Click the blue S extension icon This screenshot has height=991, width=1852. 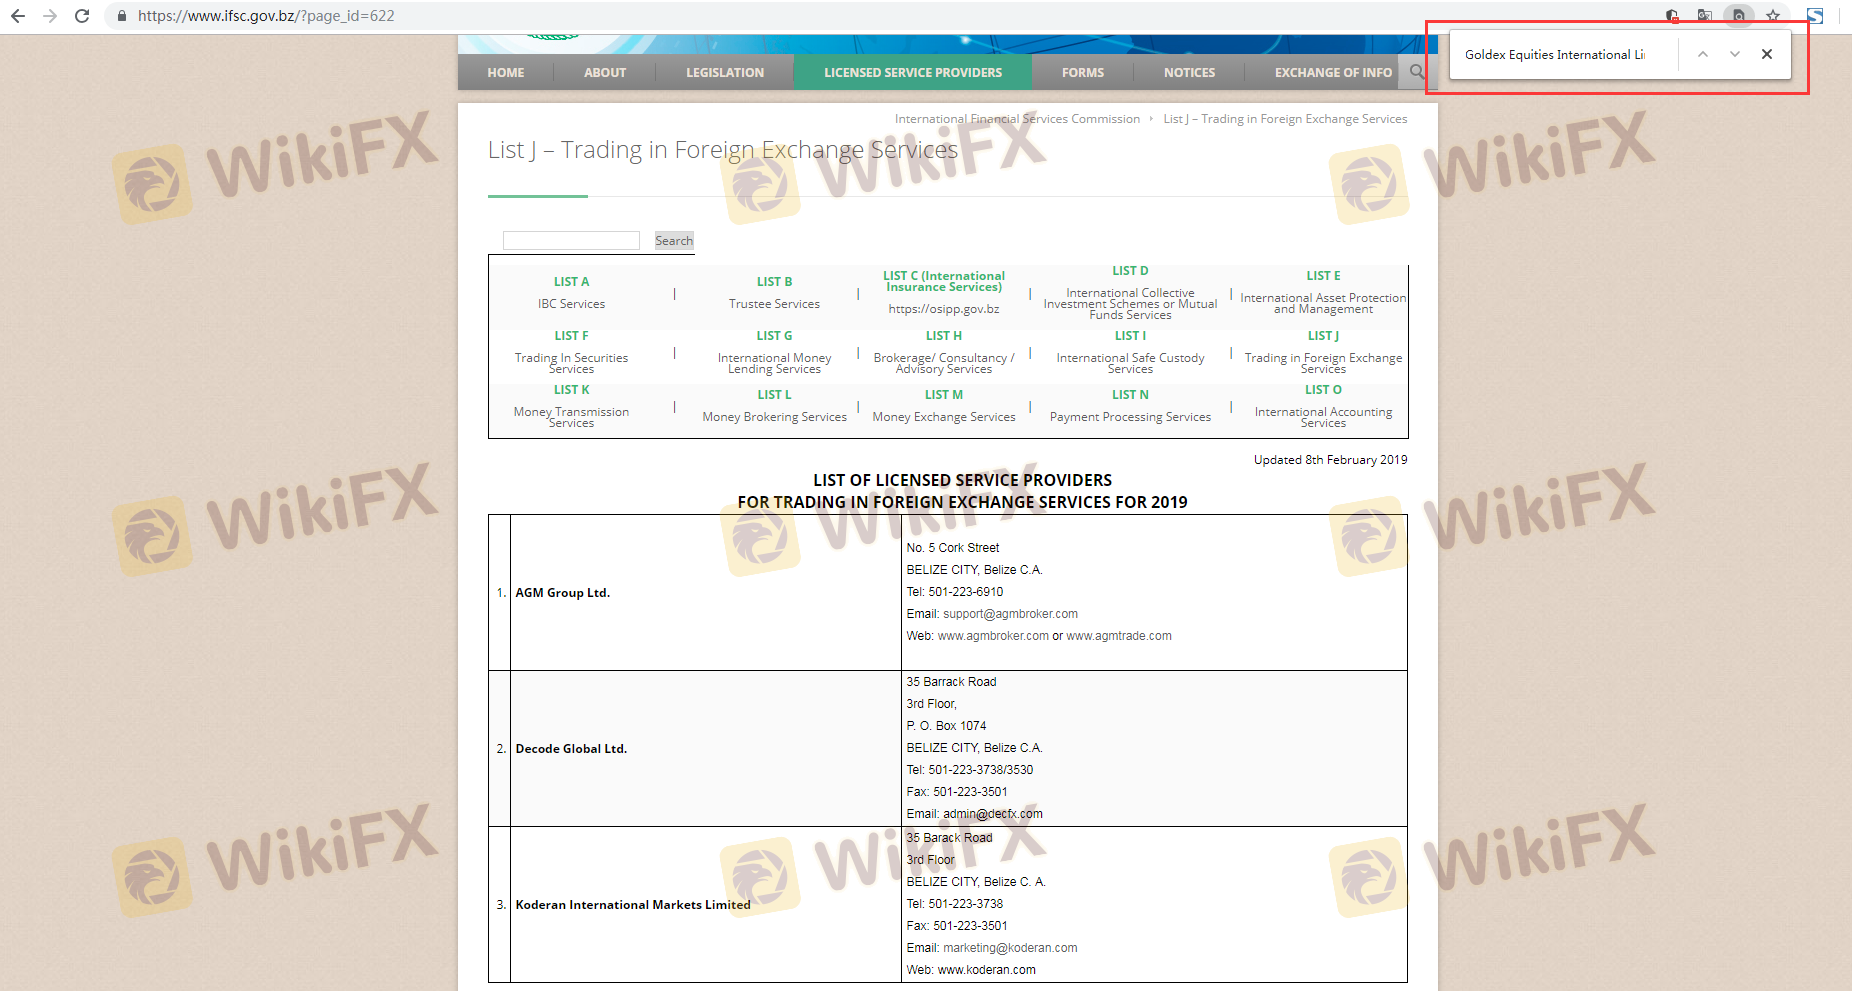(x=1814, y=16)
